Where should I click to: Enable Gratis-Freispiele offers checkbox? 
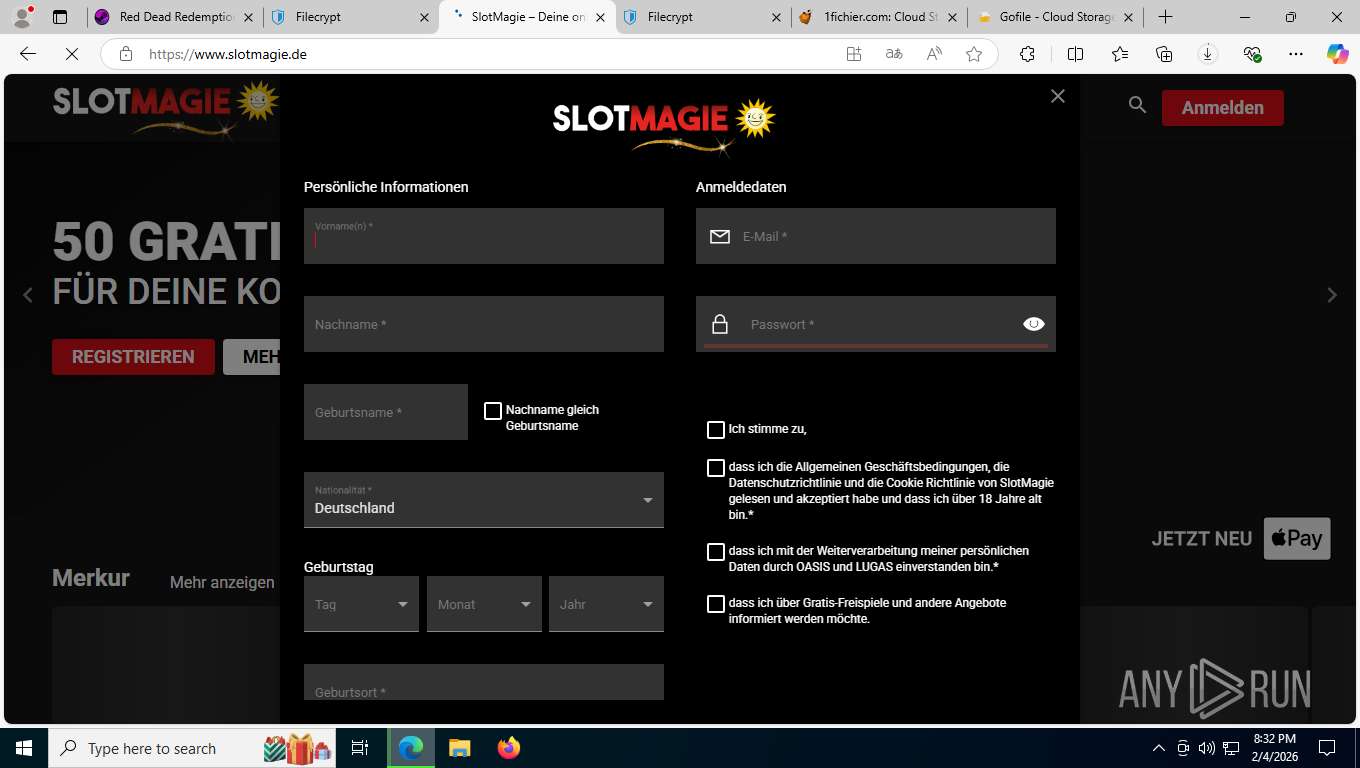[x=715, y=604]
